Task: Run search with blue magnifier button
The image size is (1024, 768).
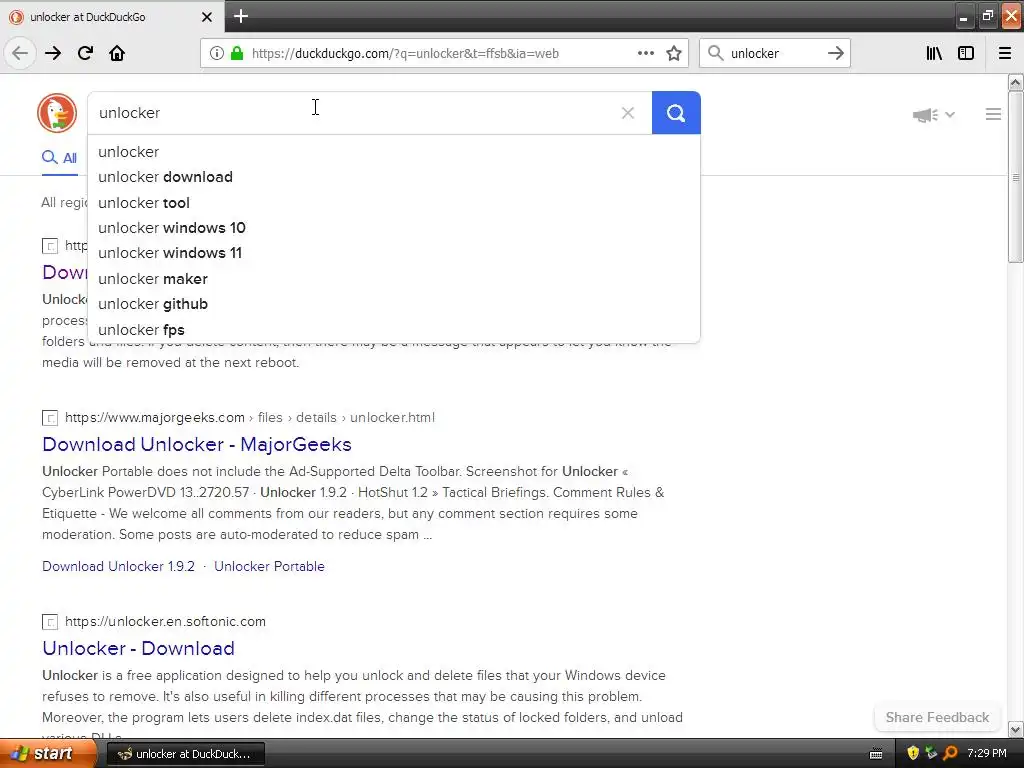Action: point(676,113)
